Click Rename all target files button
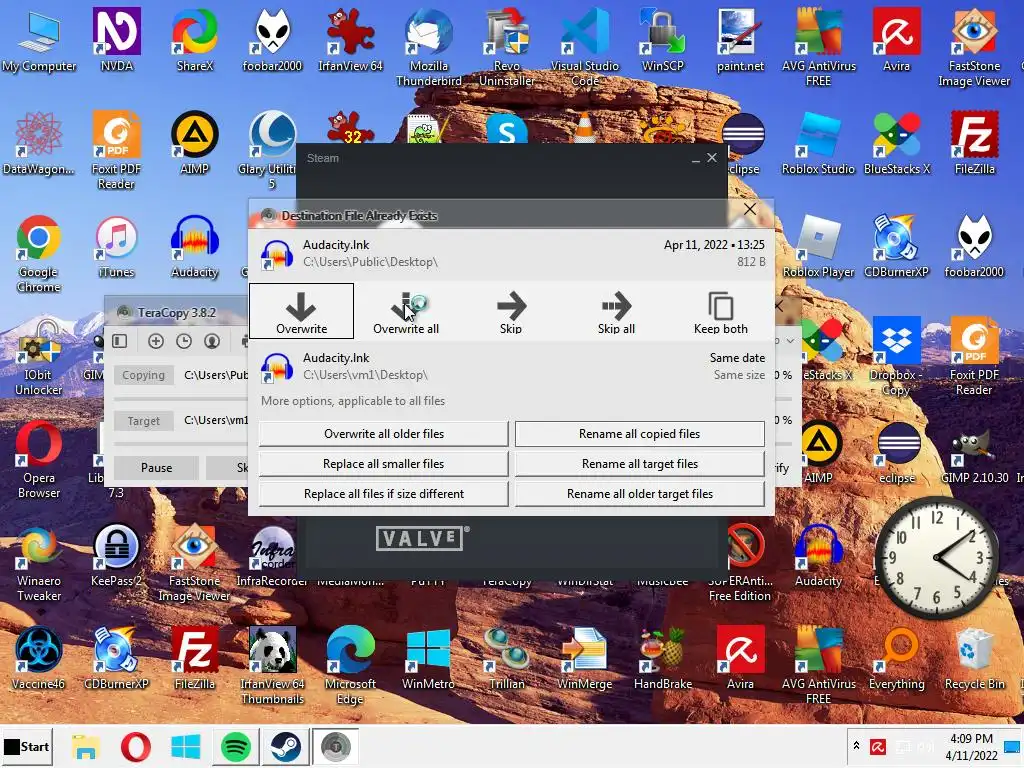The height and width of the screenshot is (768, 1024). pyautogui.click(x=639, y=464)
